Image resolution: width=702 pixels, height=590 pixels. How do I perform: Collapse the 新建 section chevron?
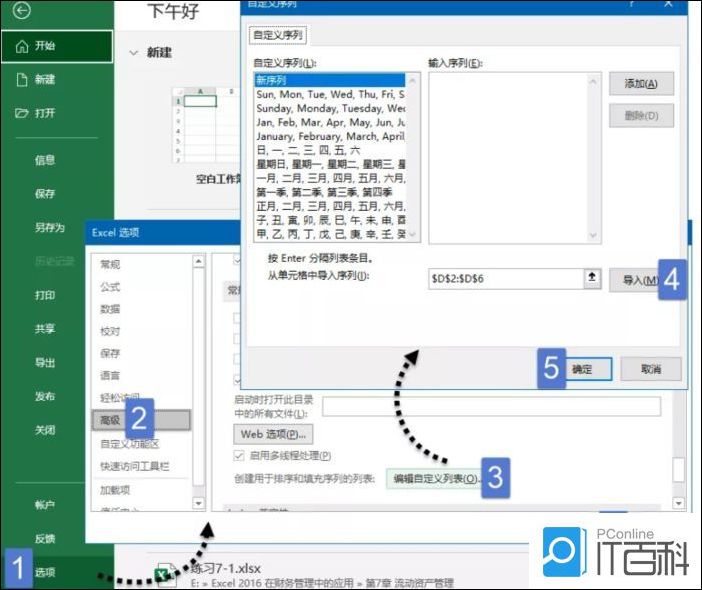point(133,53)
